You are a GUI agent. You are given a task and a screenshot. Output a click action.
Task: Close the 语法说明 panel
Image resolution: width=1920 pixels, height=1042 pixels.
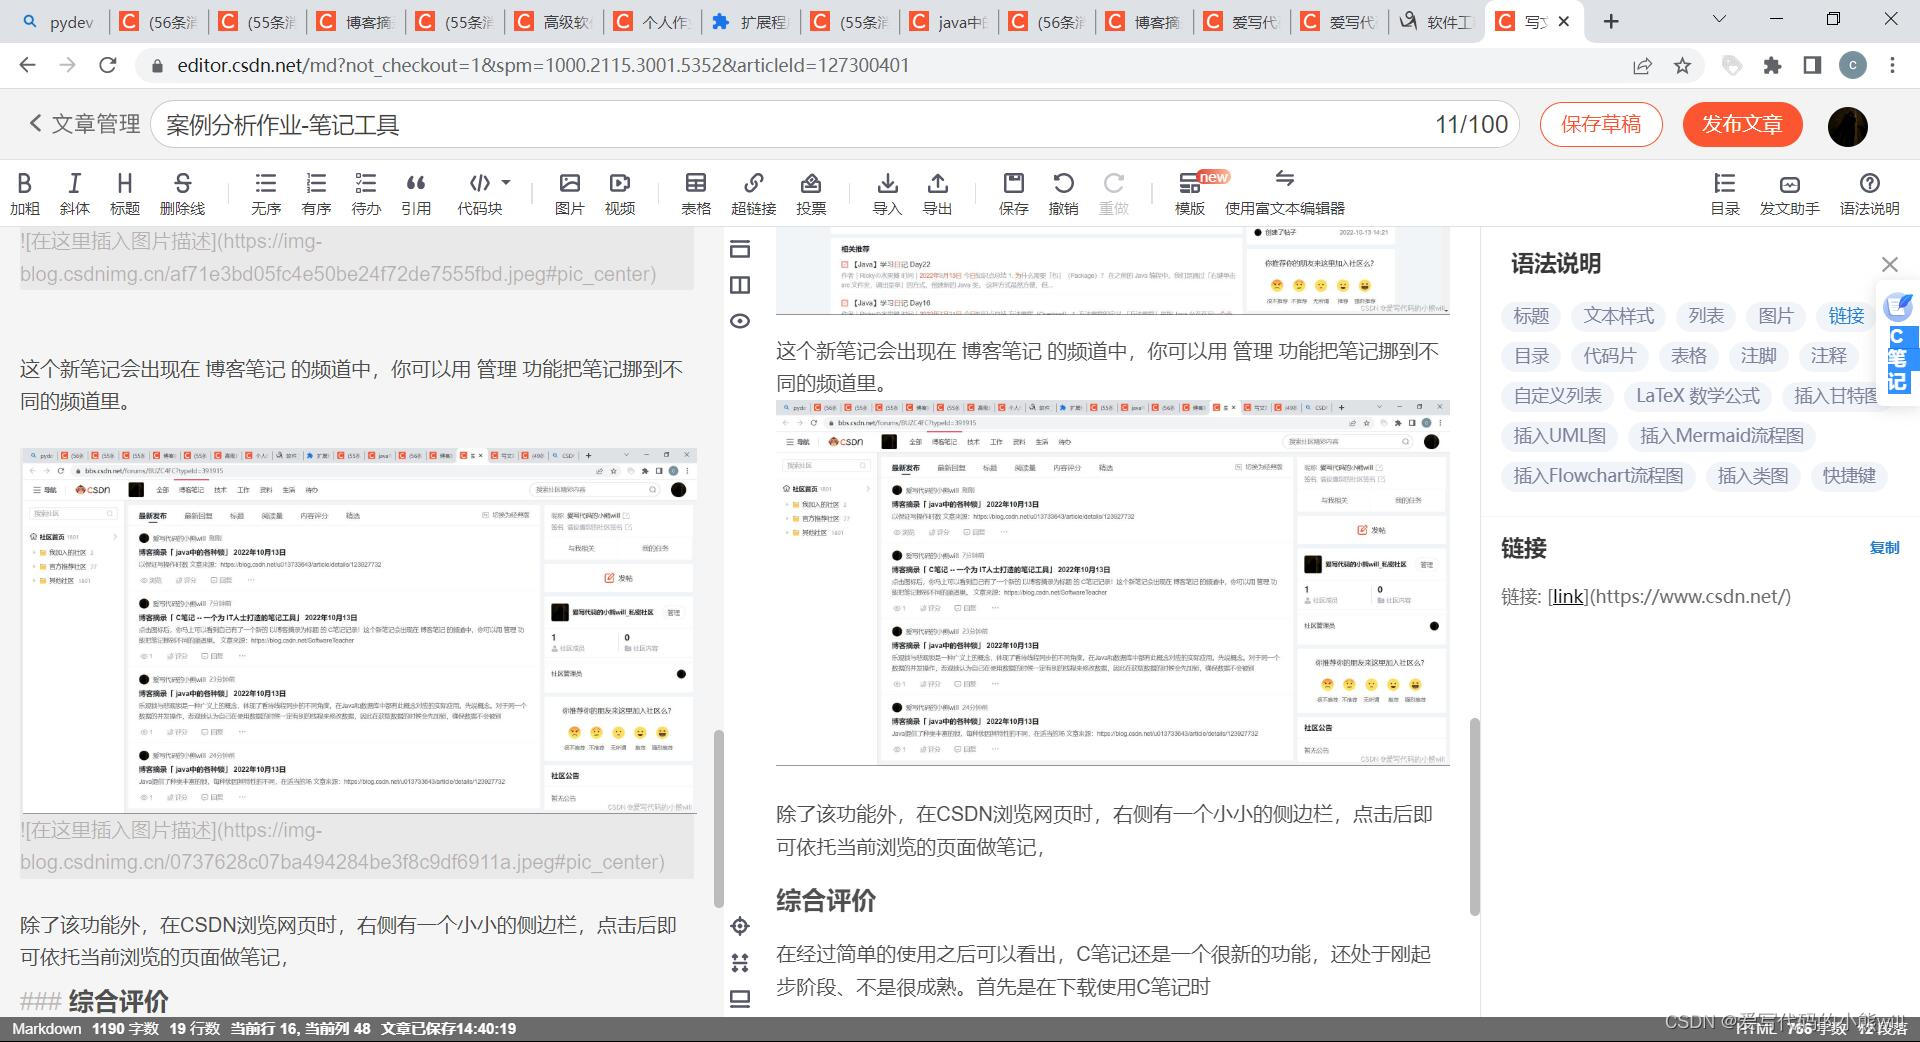click(1889, 264)
